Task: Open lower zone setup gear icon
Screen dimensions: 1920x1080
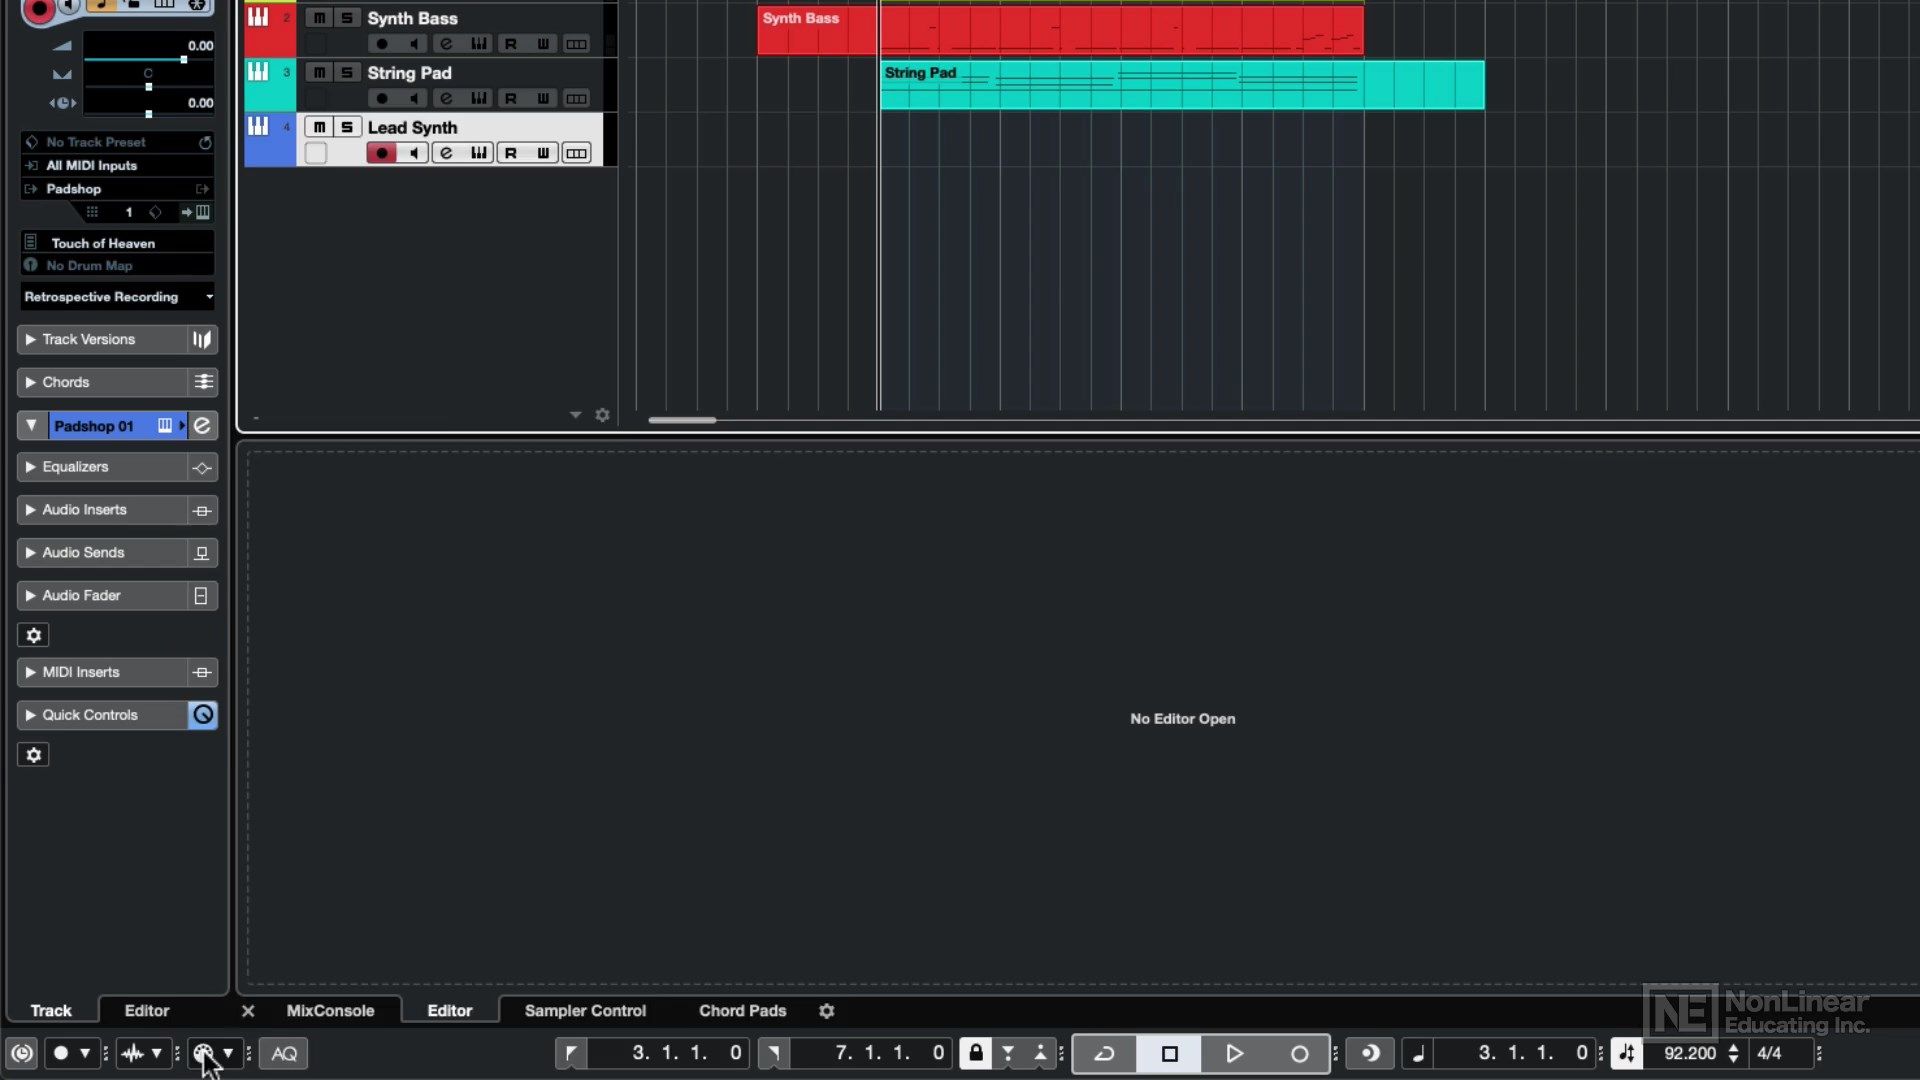Action: tap(827, 1011)
